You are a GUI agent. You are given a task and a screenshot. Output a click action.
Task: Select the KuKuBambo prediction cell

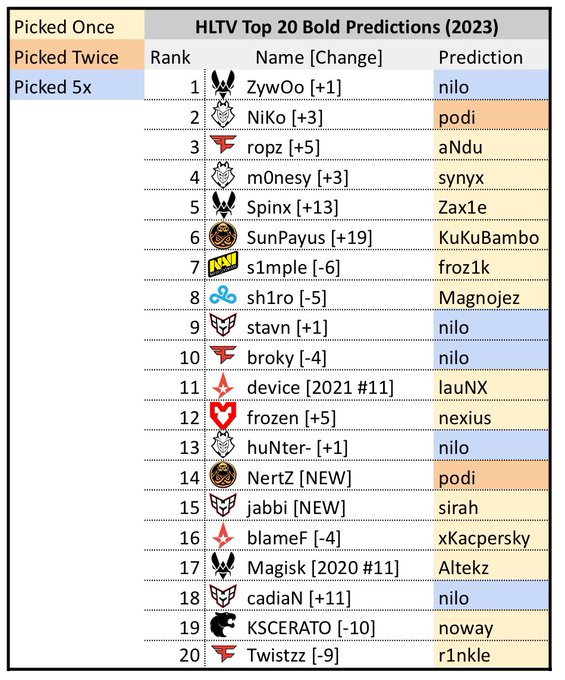(x=491, y=237)
